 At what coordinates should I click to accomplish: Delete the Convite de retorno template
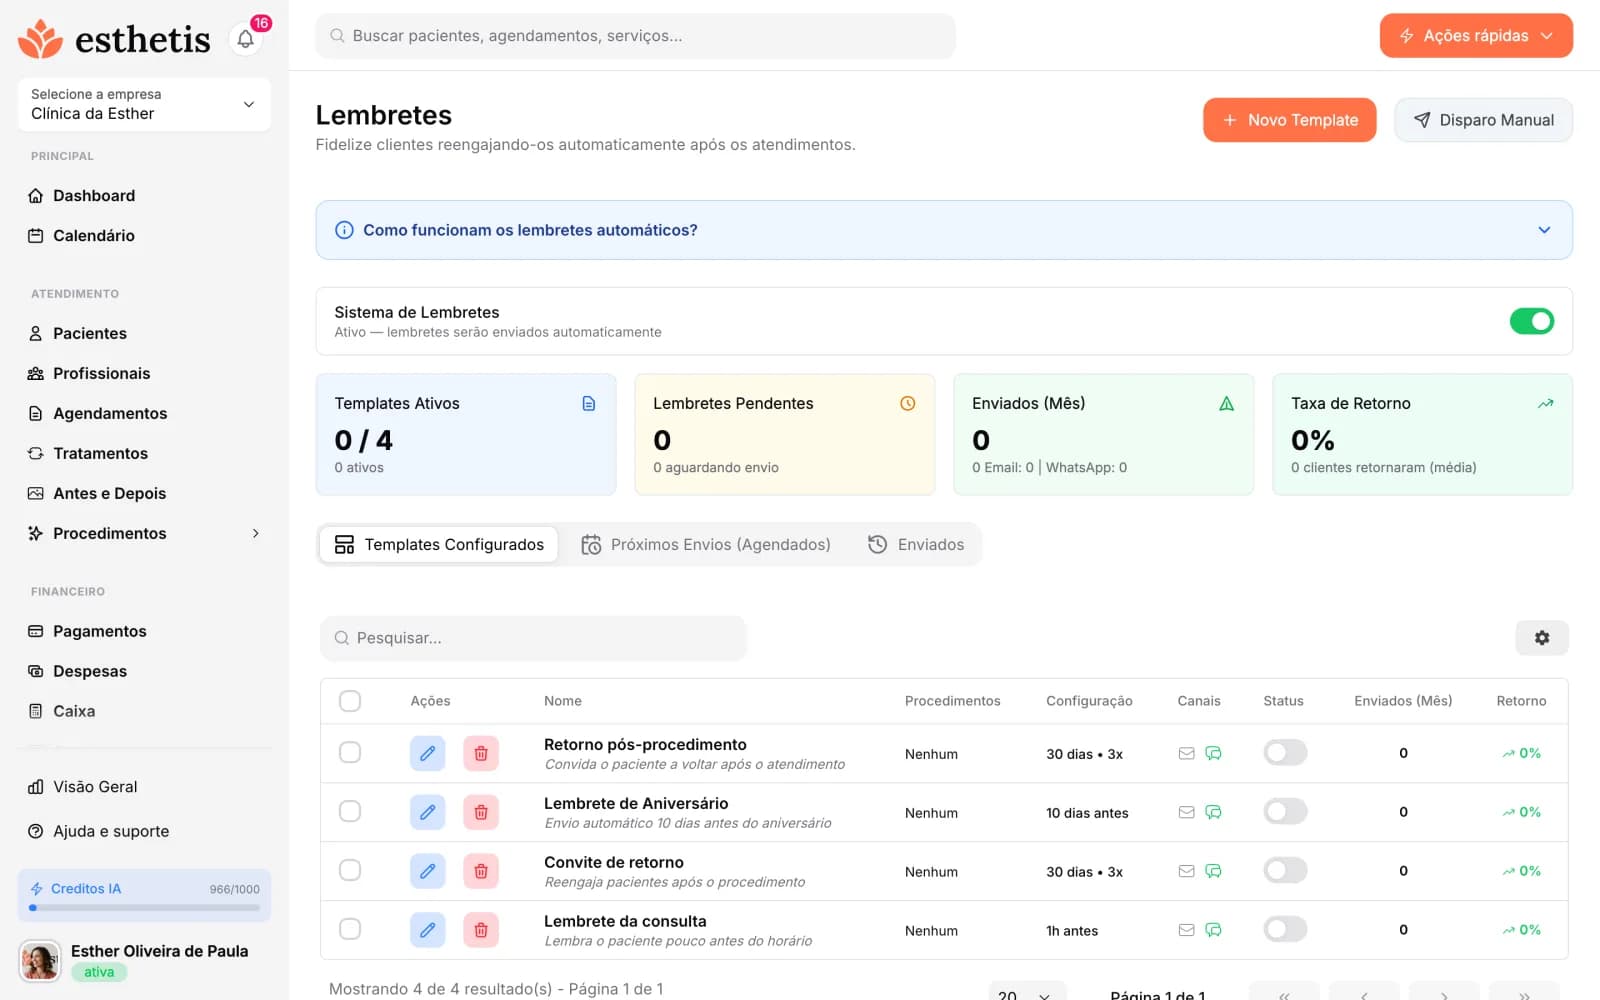coord(481,871)
